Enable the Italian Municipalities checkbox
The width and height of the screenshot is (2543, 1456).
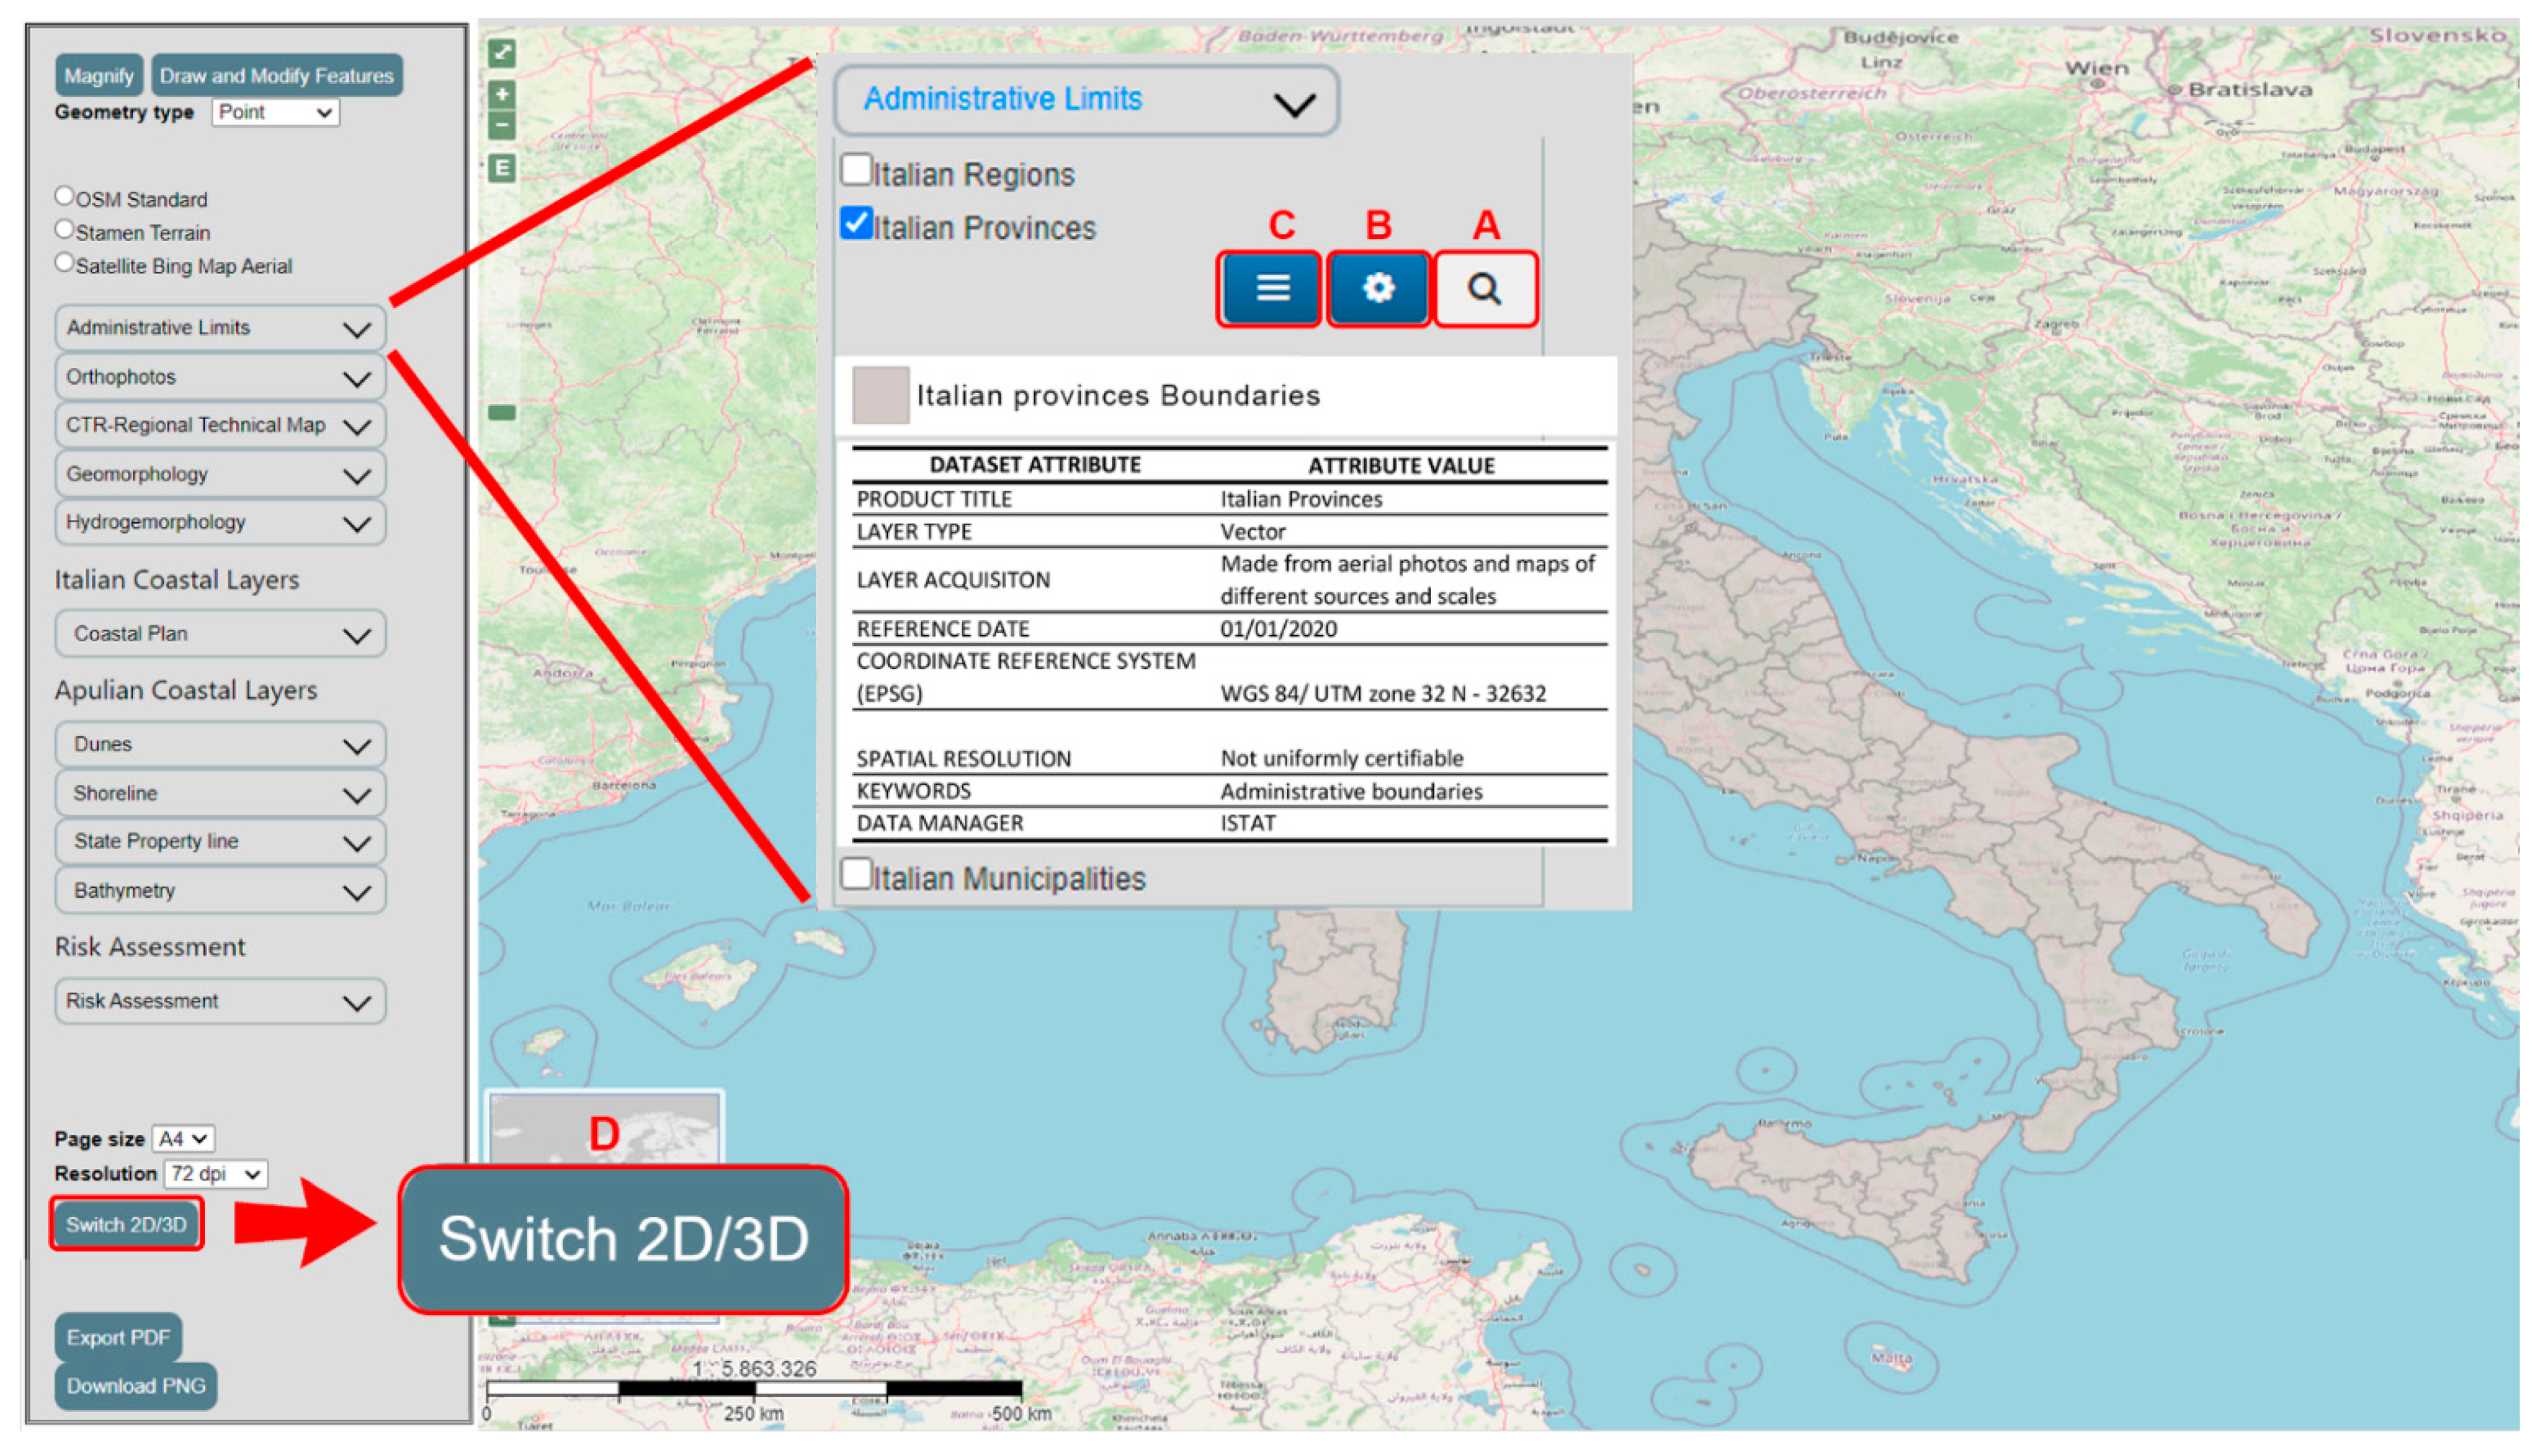tap(856, 874)
